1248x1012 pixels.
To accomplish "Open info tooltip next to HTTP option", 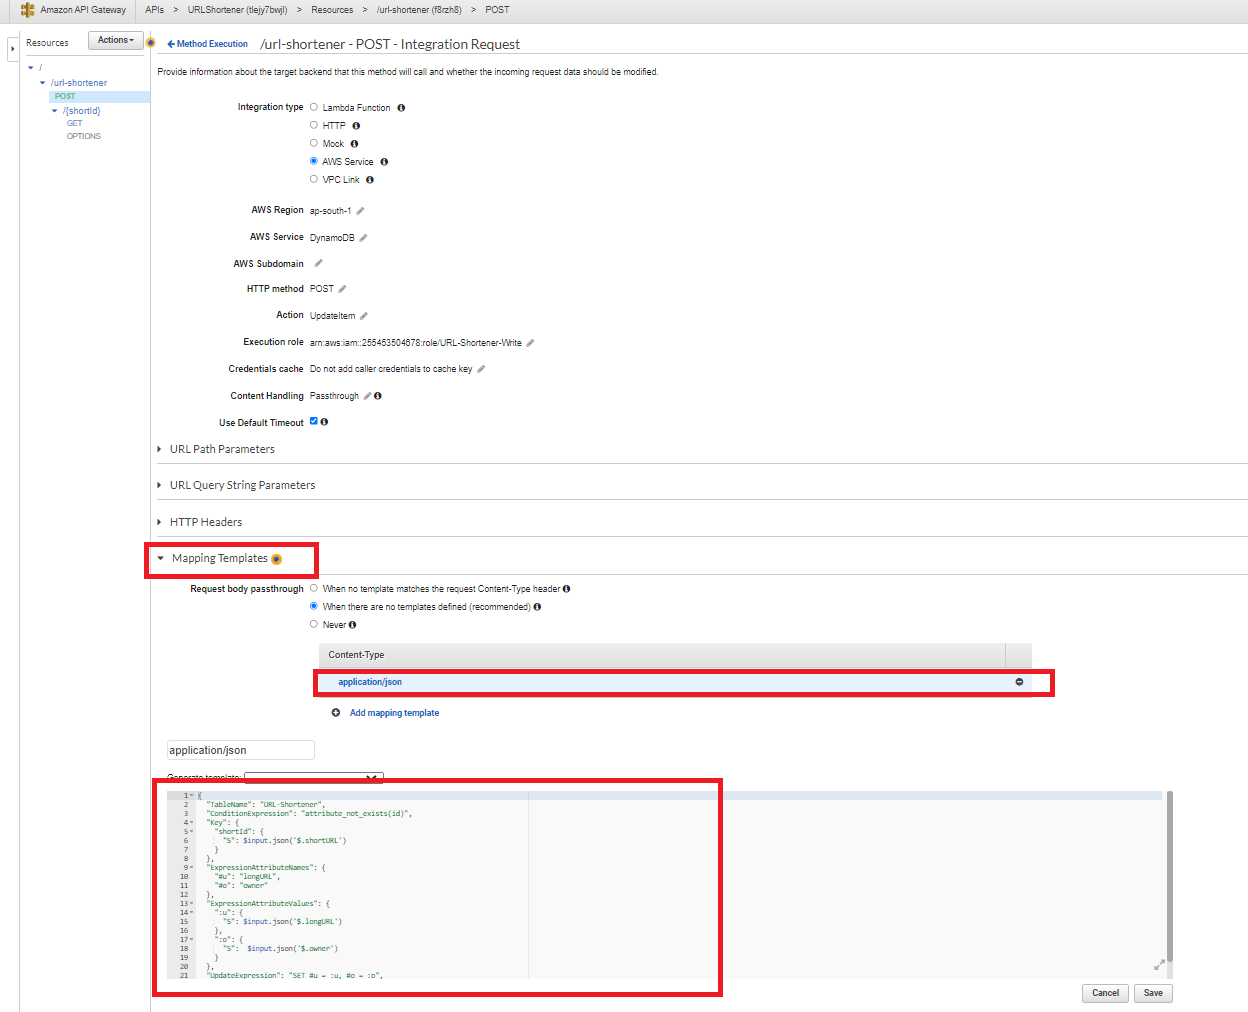I will coord(356,126).
